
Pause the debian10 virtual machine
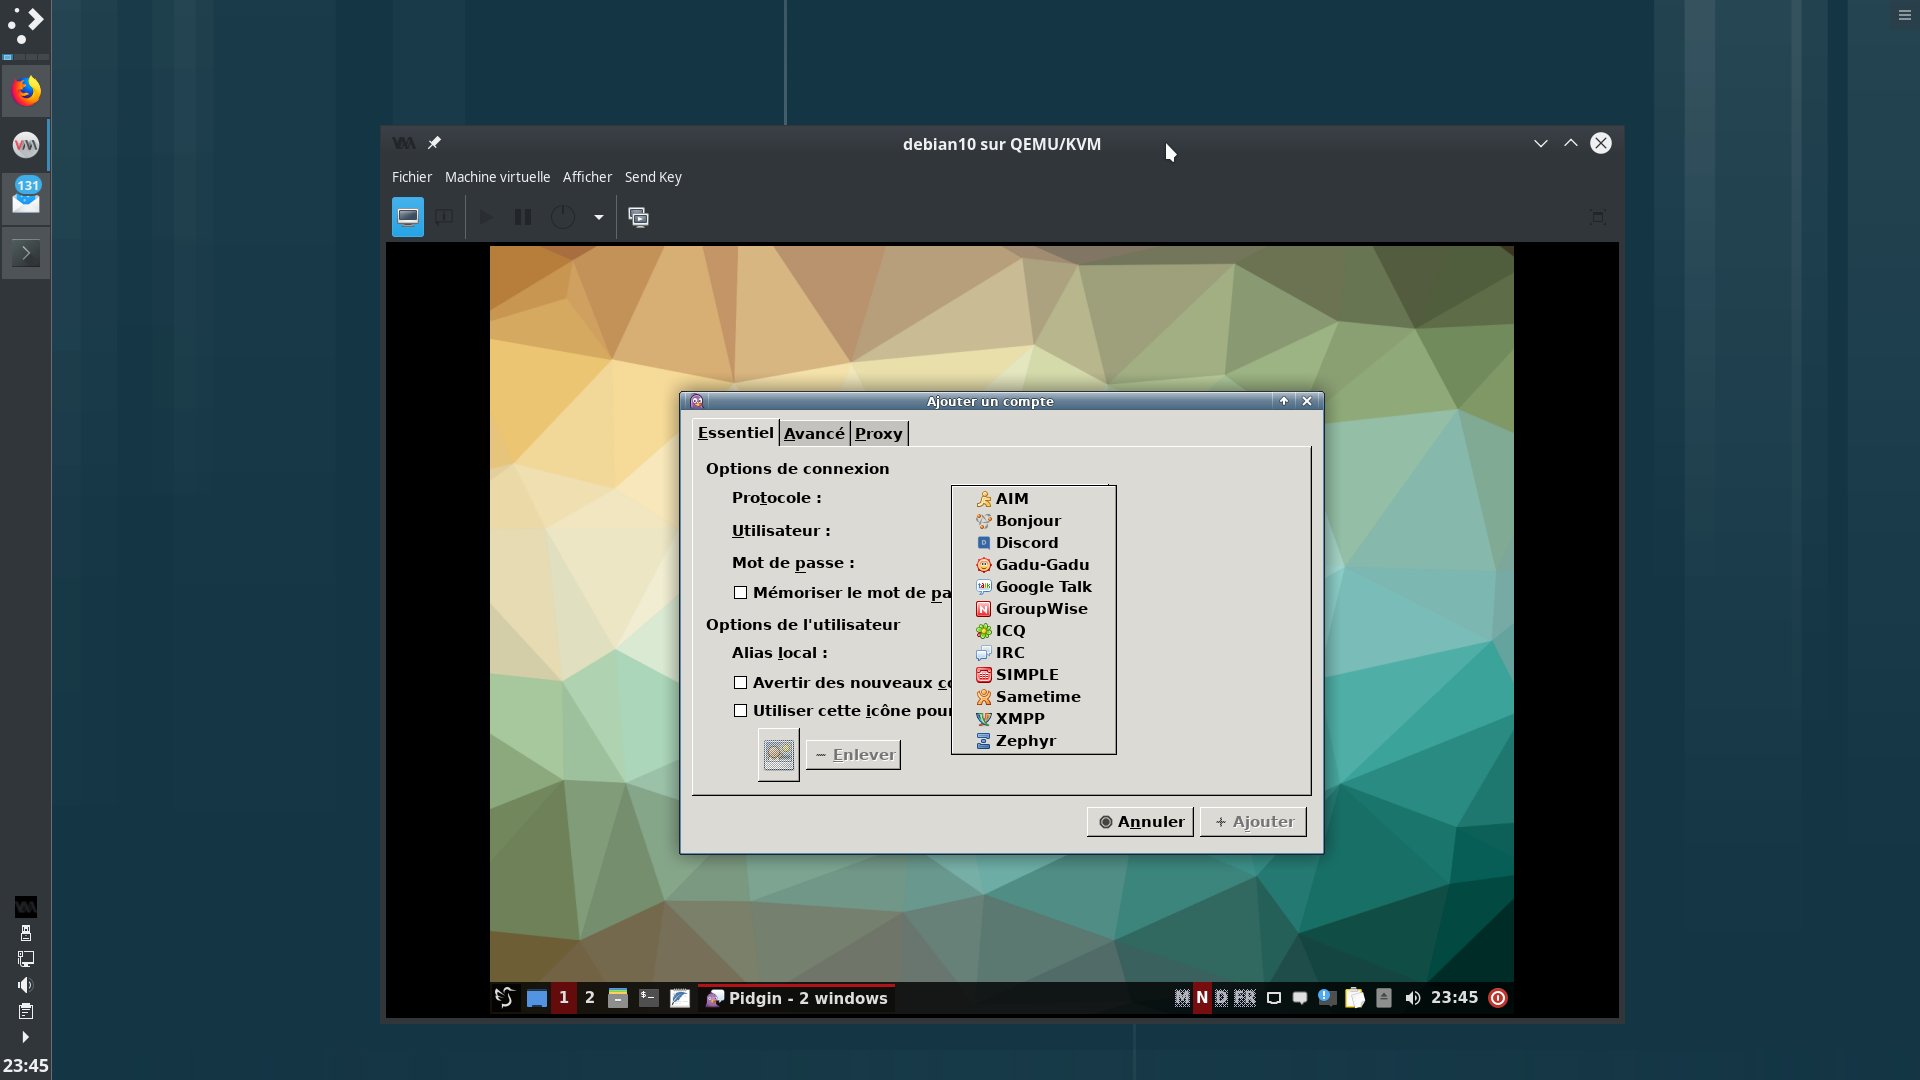(x=523, y=217)
